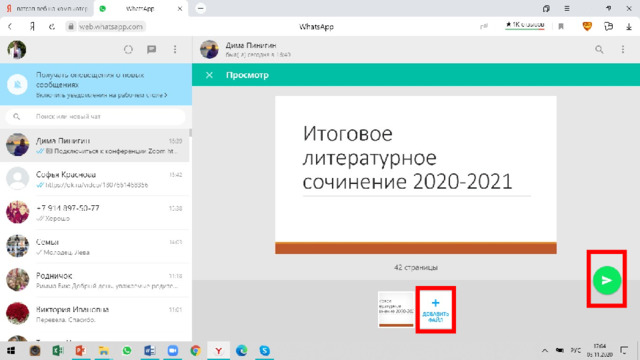Open a new tab next to the WhatsApp tab
This screenshot has width=640, height=360.
point(200,9)
